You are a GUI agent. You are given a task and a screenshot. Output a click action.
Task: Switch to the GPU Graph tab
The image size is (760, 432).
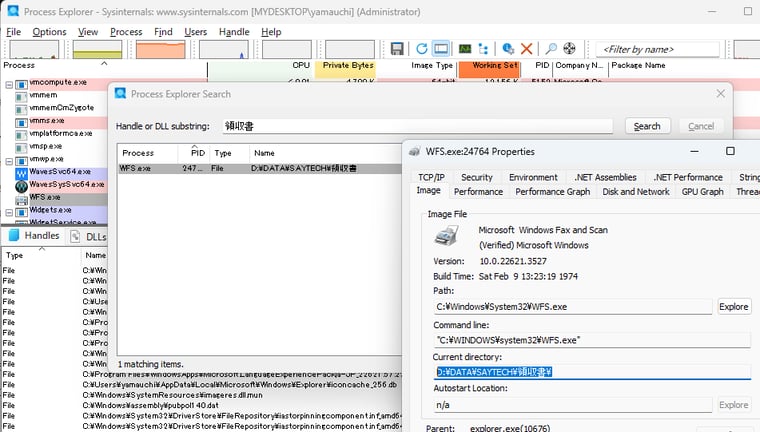(702, 192)
